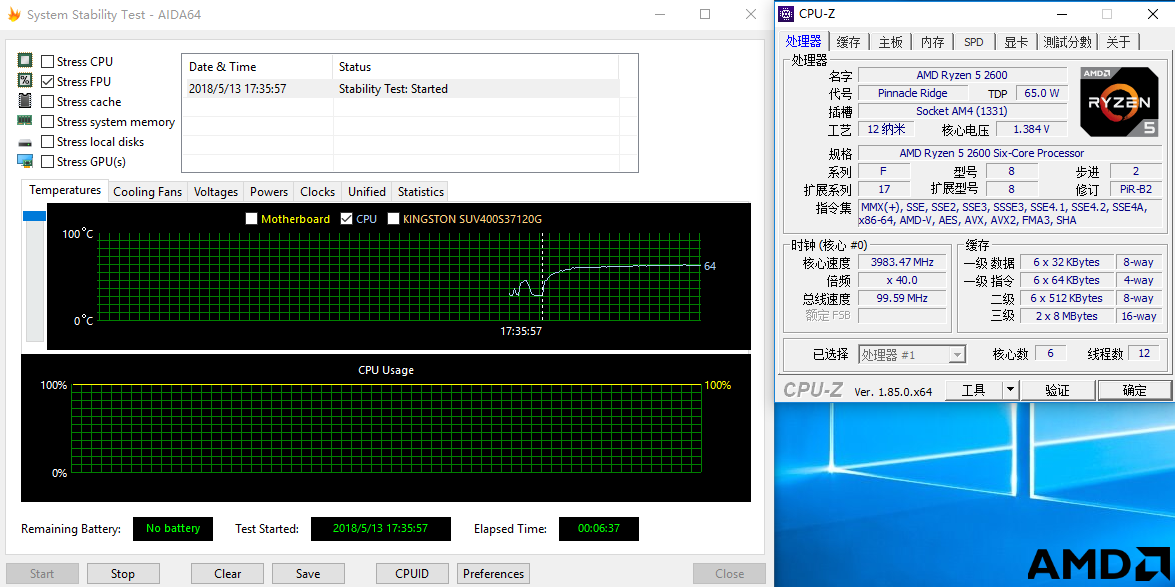Image resolution: width=1175 pixels, height=587 pixels.
Task: Click the RAM module icon beside Stress system memory
Action: (25, 121)
